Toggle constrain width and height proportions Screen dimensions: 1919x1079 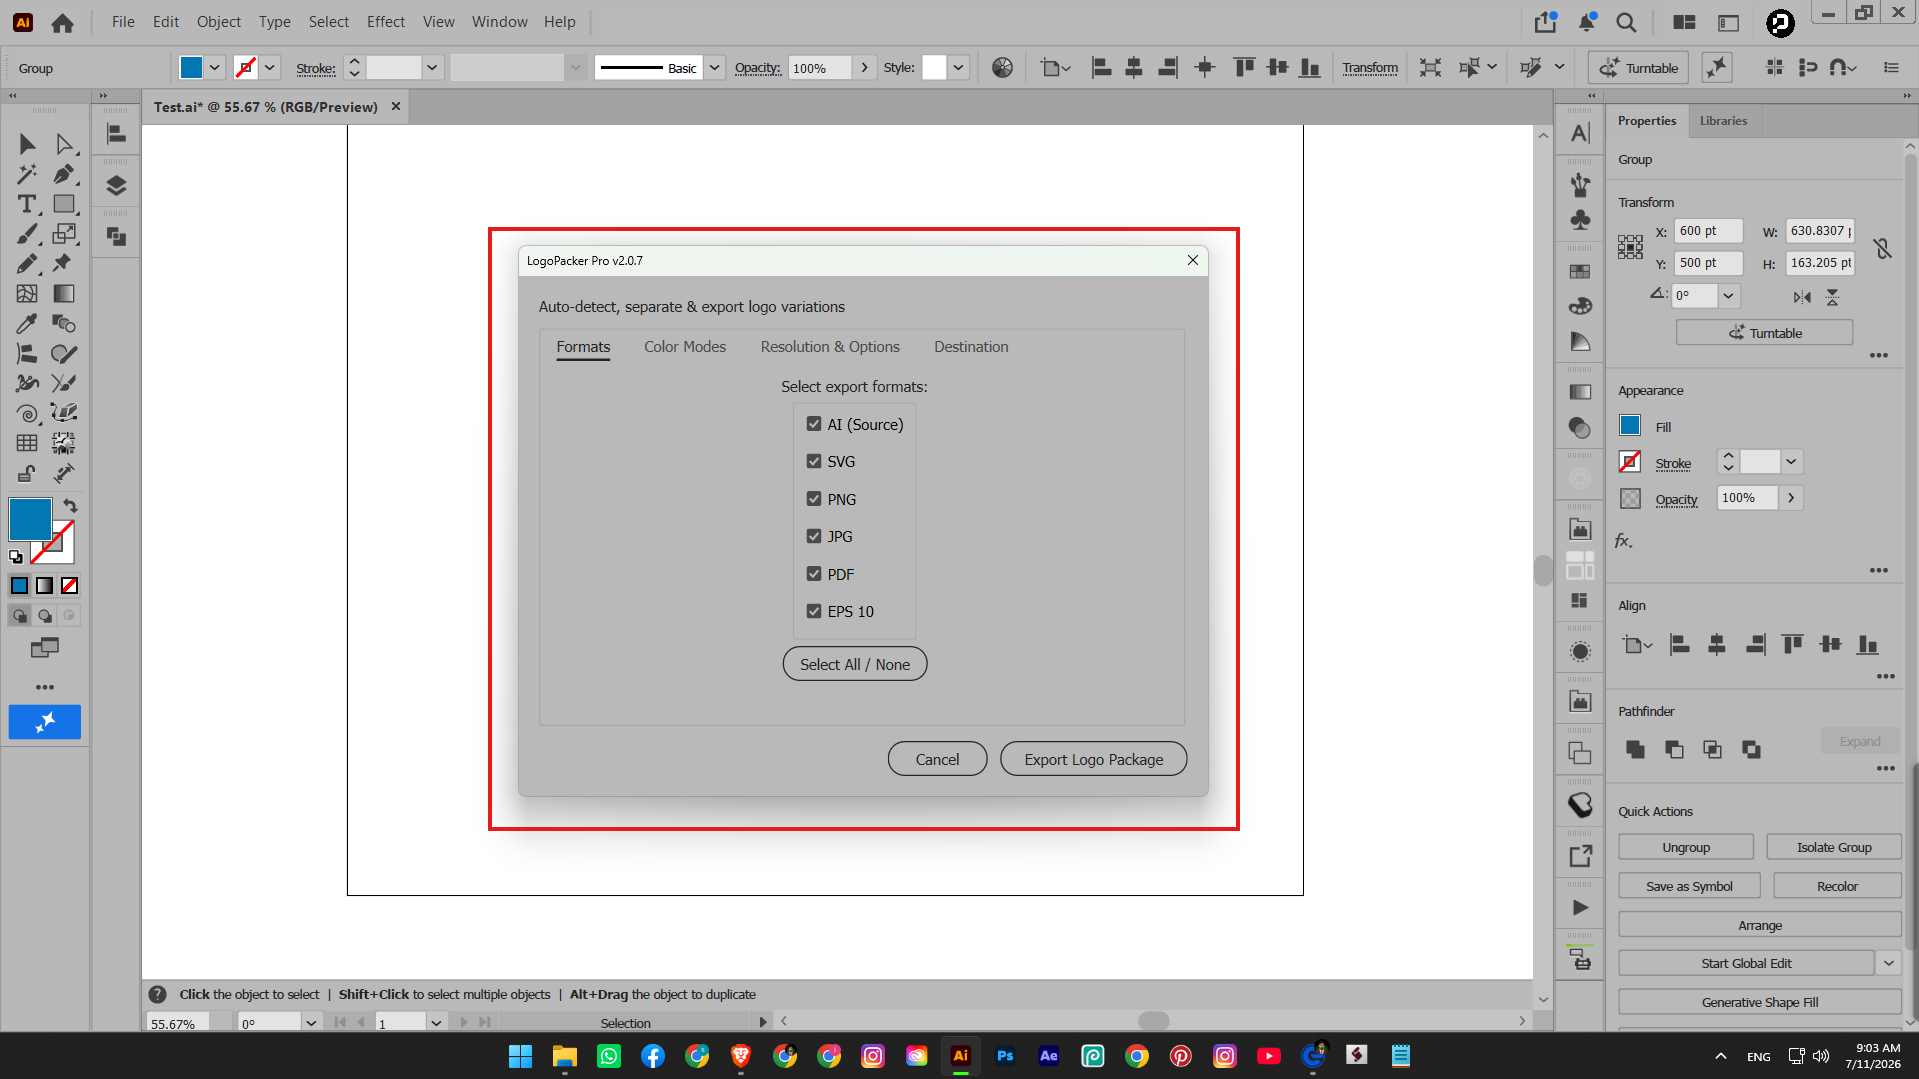tap(1882, 247)
